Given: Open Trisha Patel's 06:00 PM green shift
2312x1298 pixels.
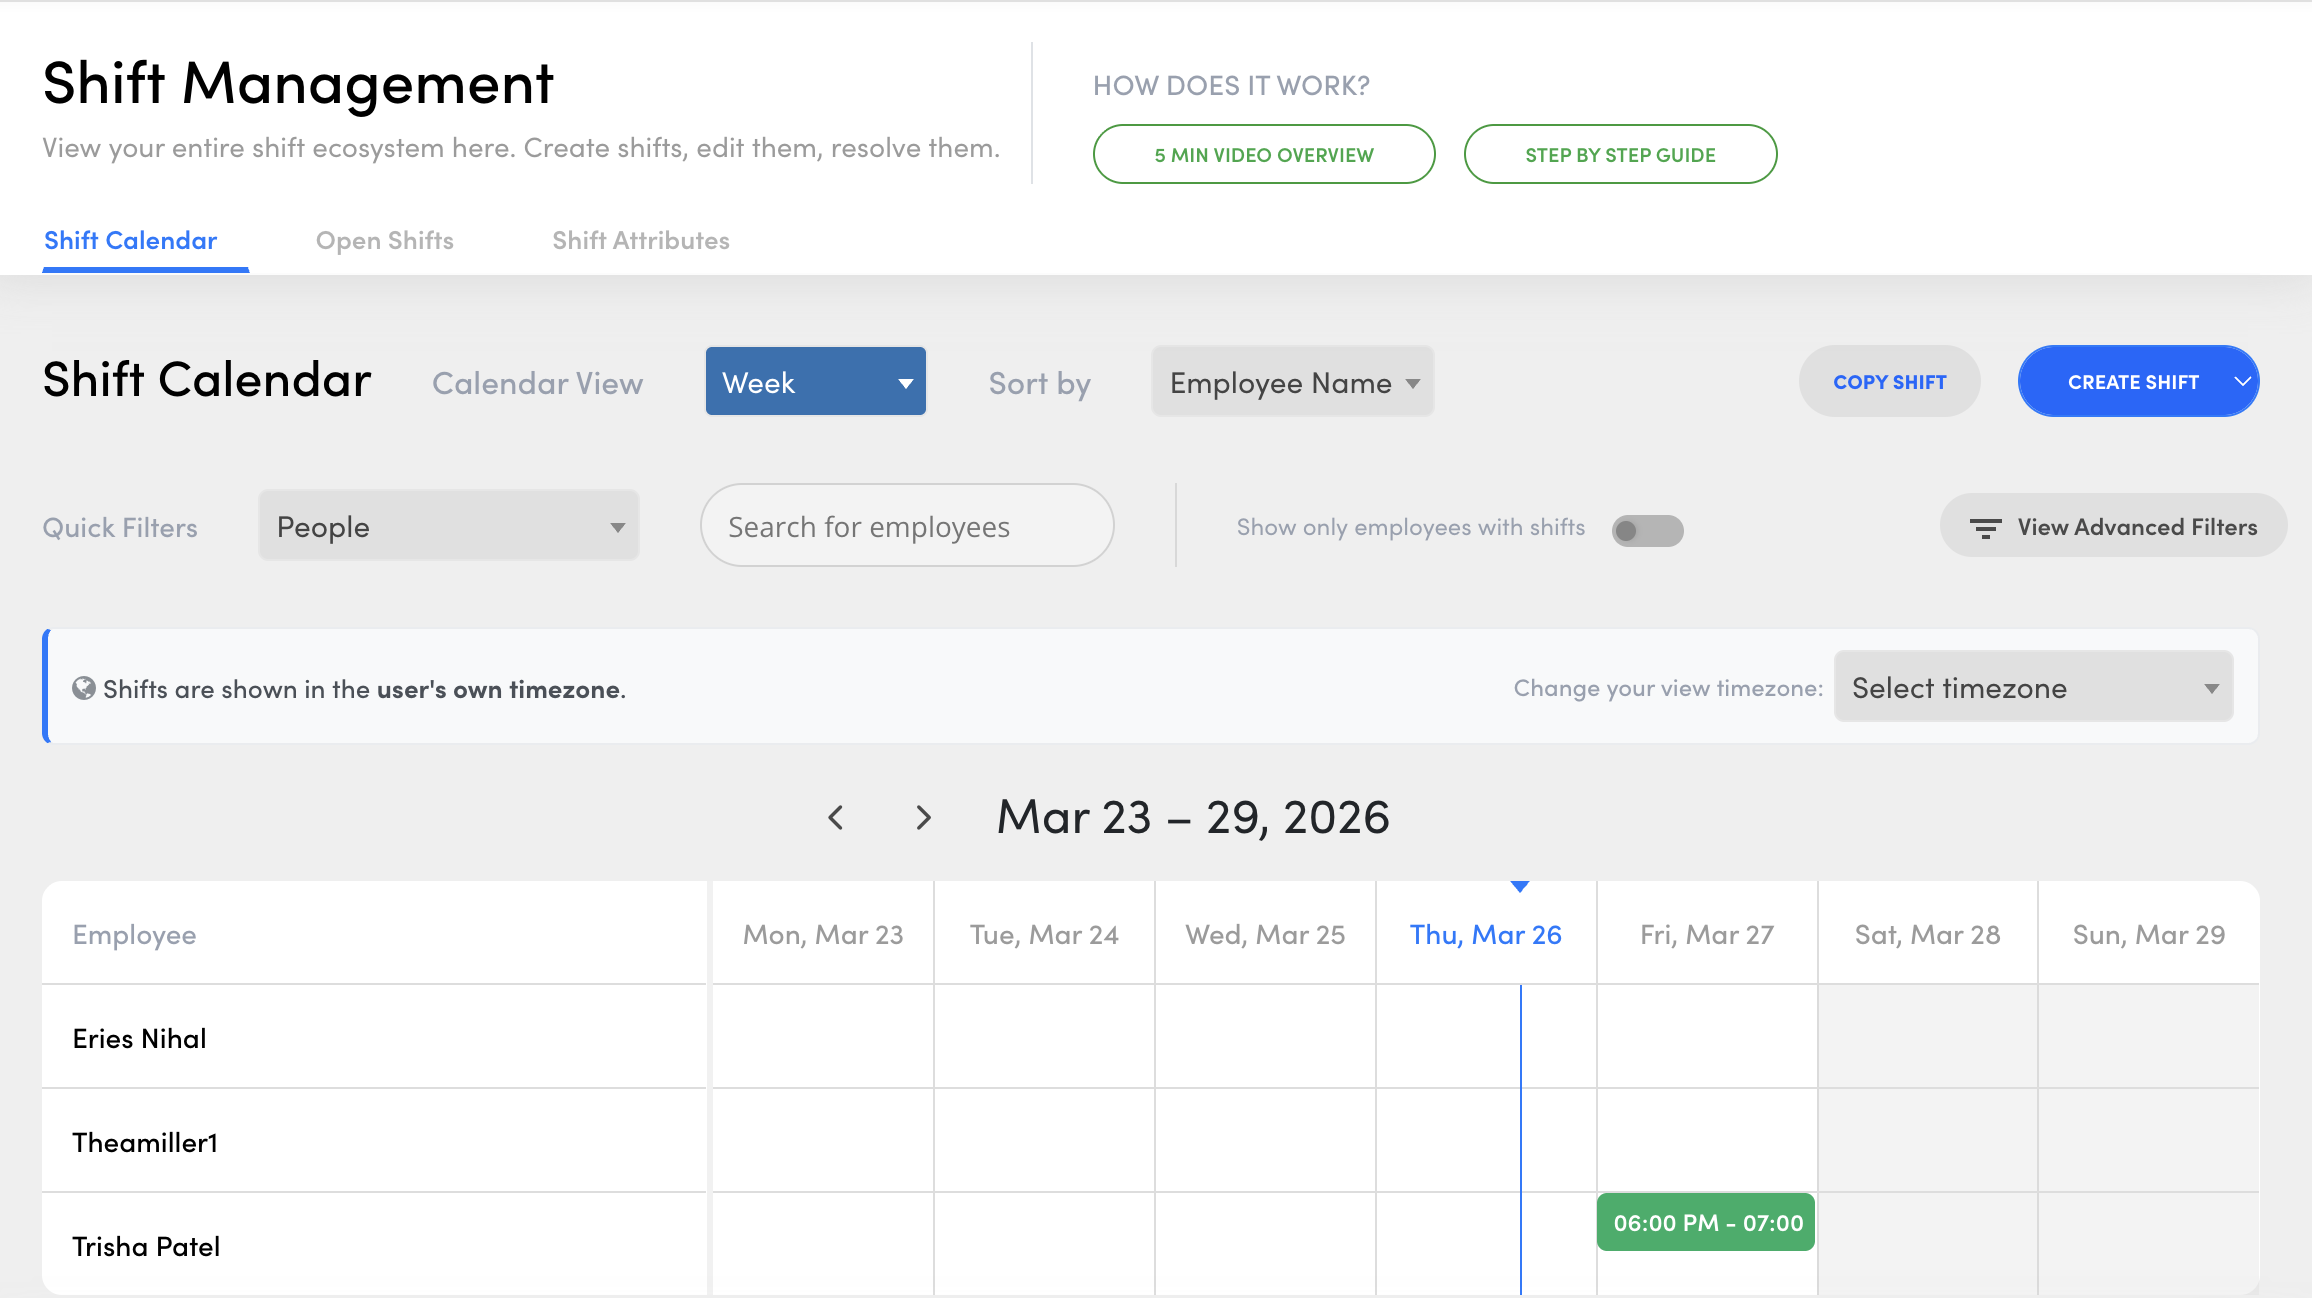Looking at the screenshot, I should [1705, 1223].
